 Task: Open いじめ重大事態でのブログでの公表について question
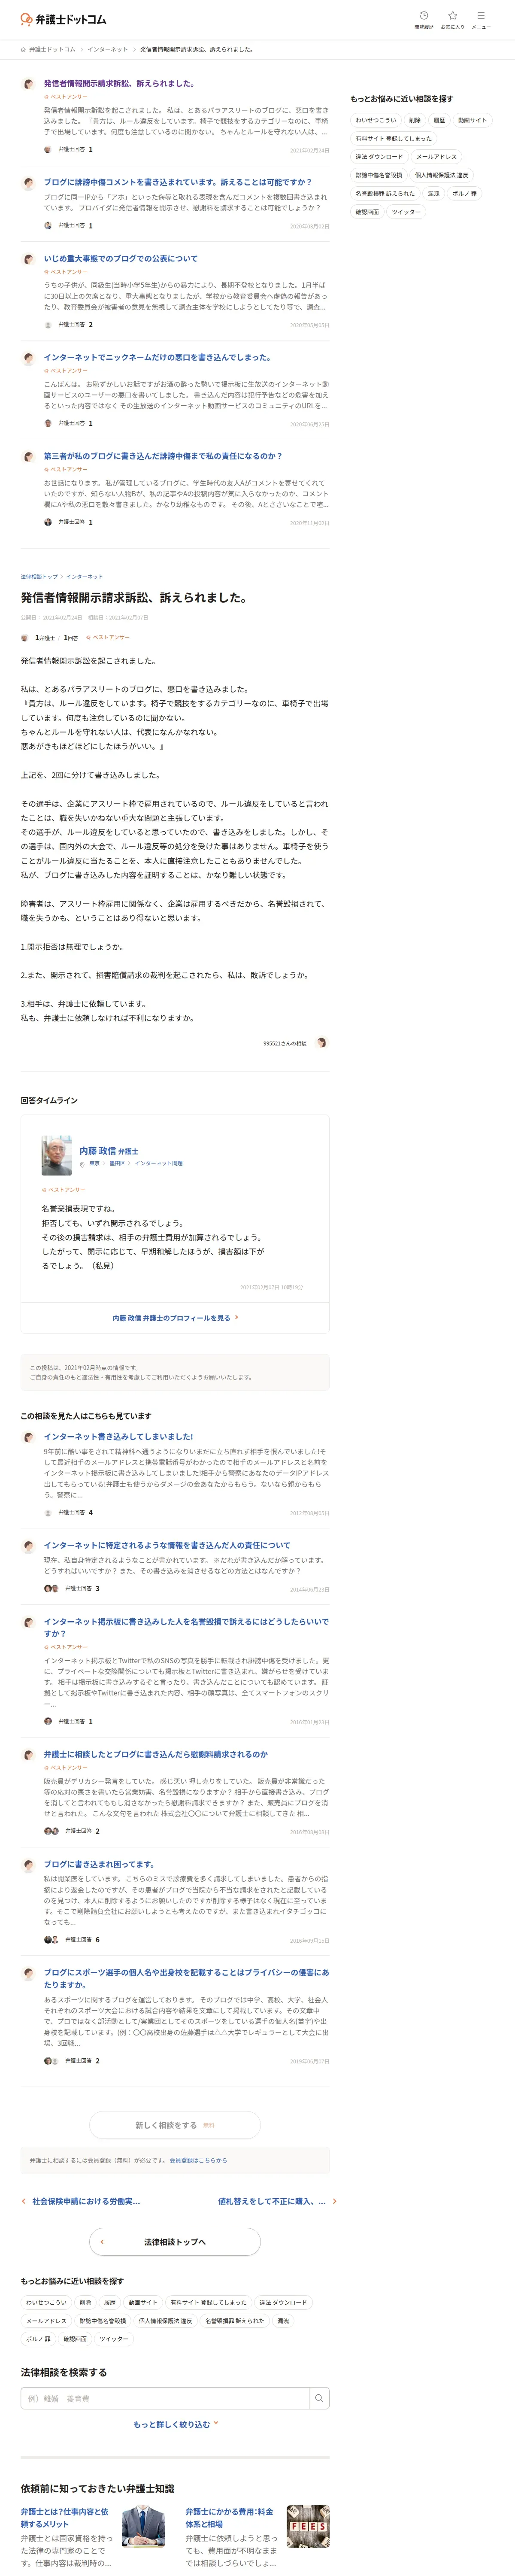(x=121, y=258)
